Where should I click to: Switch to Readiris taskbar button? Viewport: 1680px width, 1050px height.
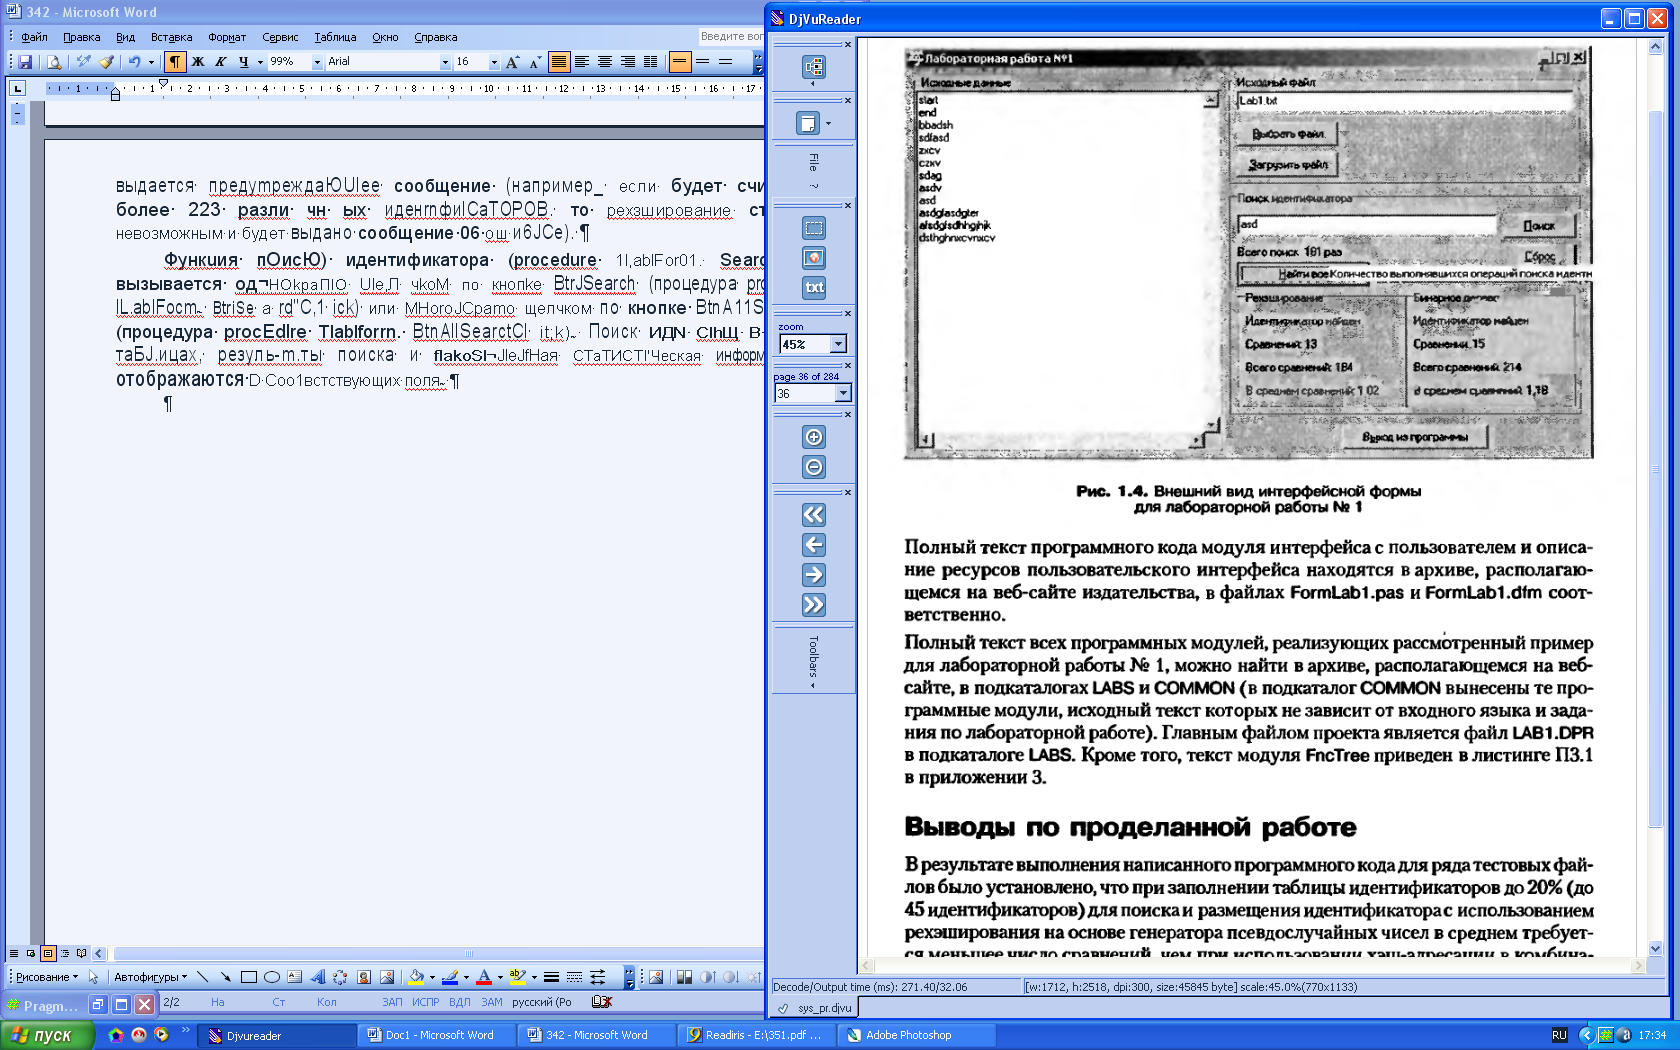point(755,1035)
